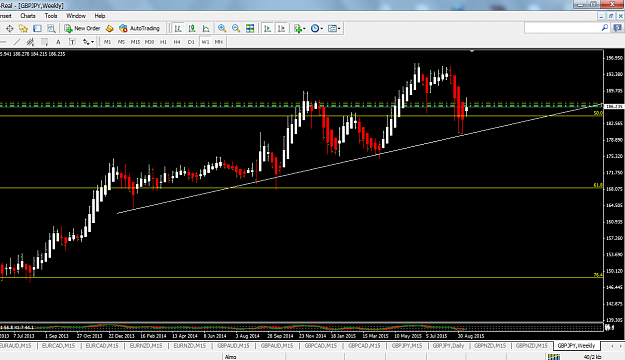The width and height of the screenshot is (625, 360).
Task: Select the text label tool
Action: (x=72, y=42)
